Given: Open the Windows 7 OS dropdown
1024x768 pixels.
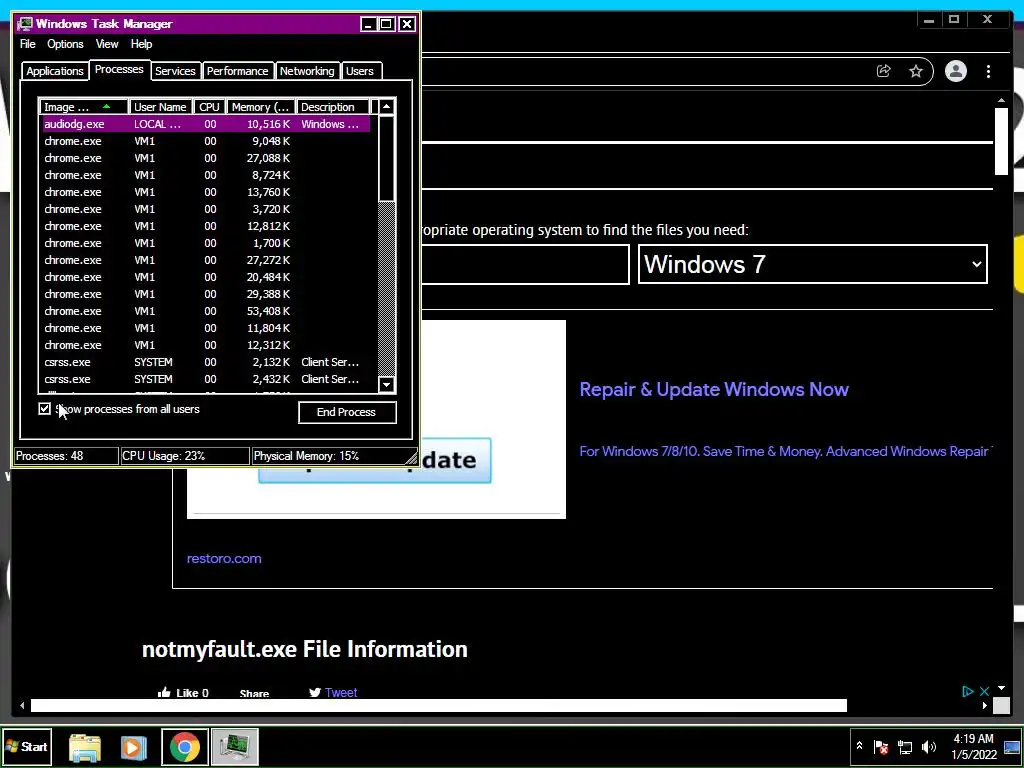Looking at the screenshot, I should (812, 264).
